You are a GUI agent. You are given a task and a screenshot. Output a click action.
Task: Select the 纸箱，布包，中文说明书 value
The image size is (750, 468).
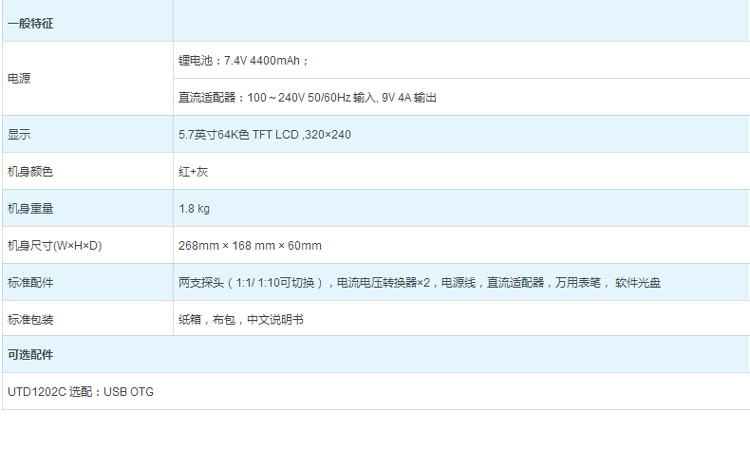tap(241, 320)
